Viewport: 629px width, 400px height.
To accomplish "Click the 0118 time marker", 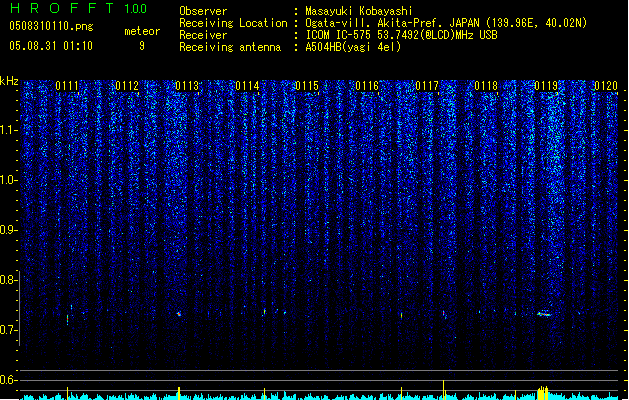I will (x=486, y=86).
